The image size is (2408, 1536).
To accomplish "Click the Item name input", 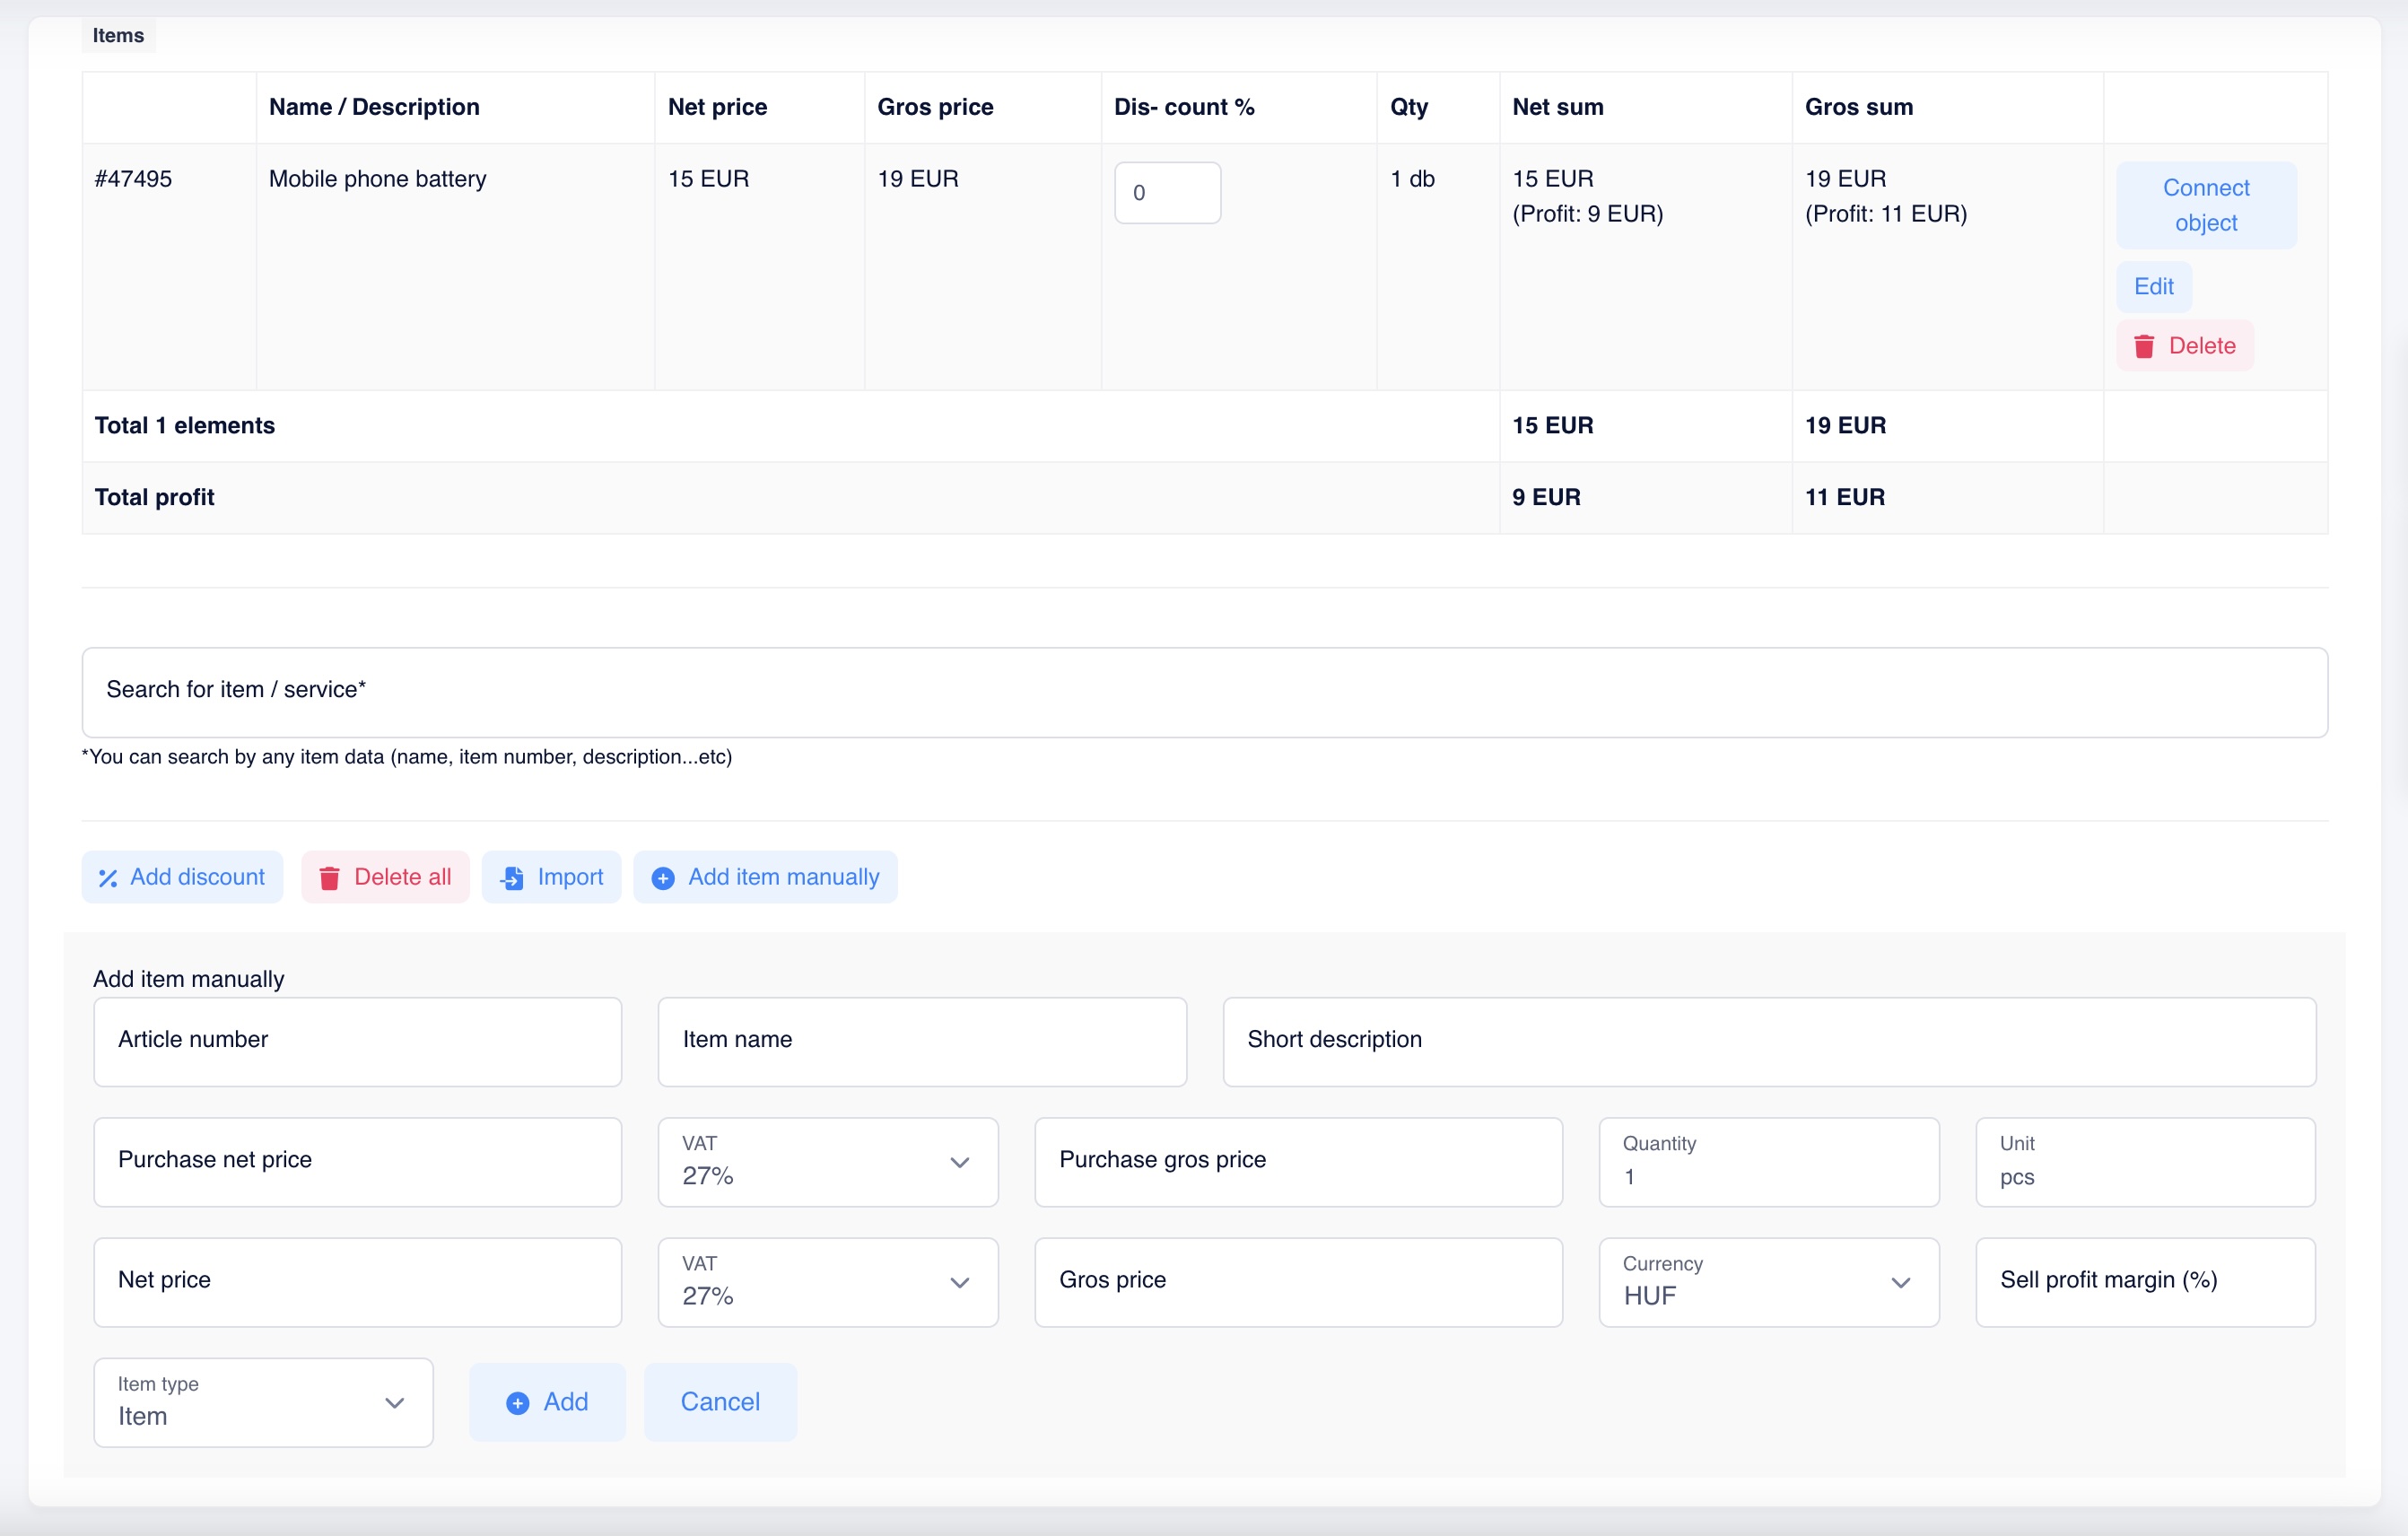I will pos(921,1041).
